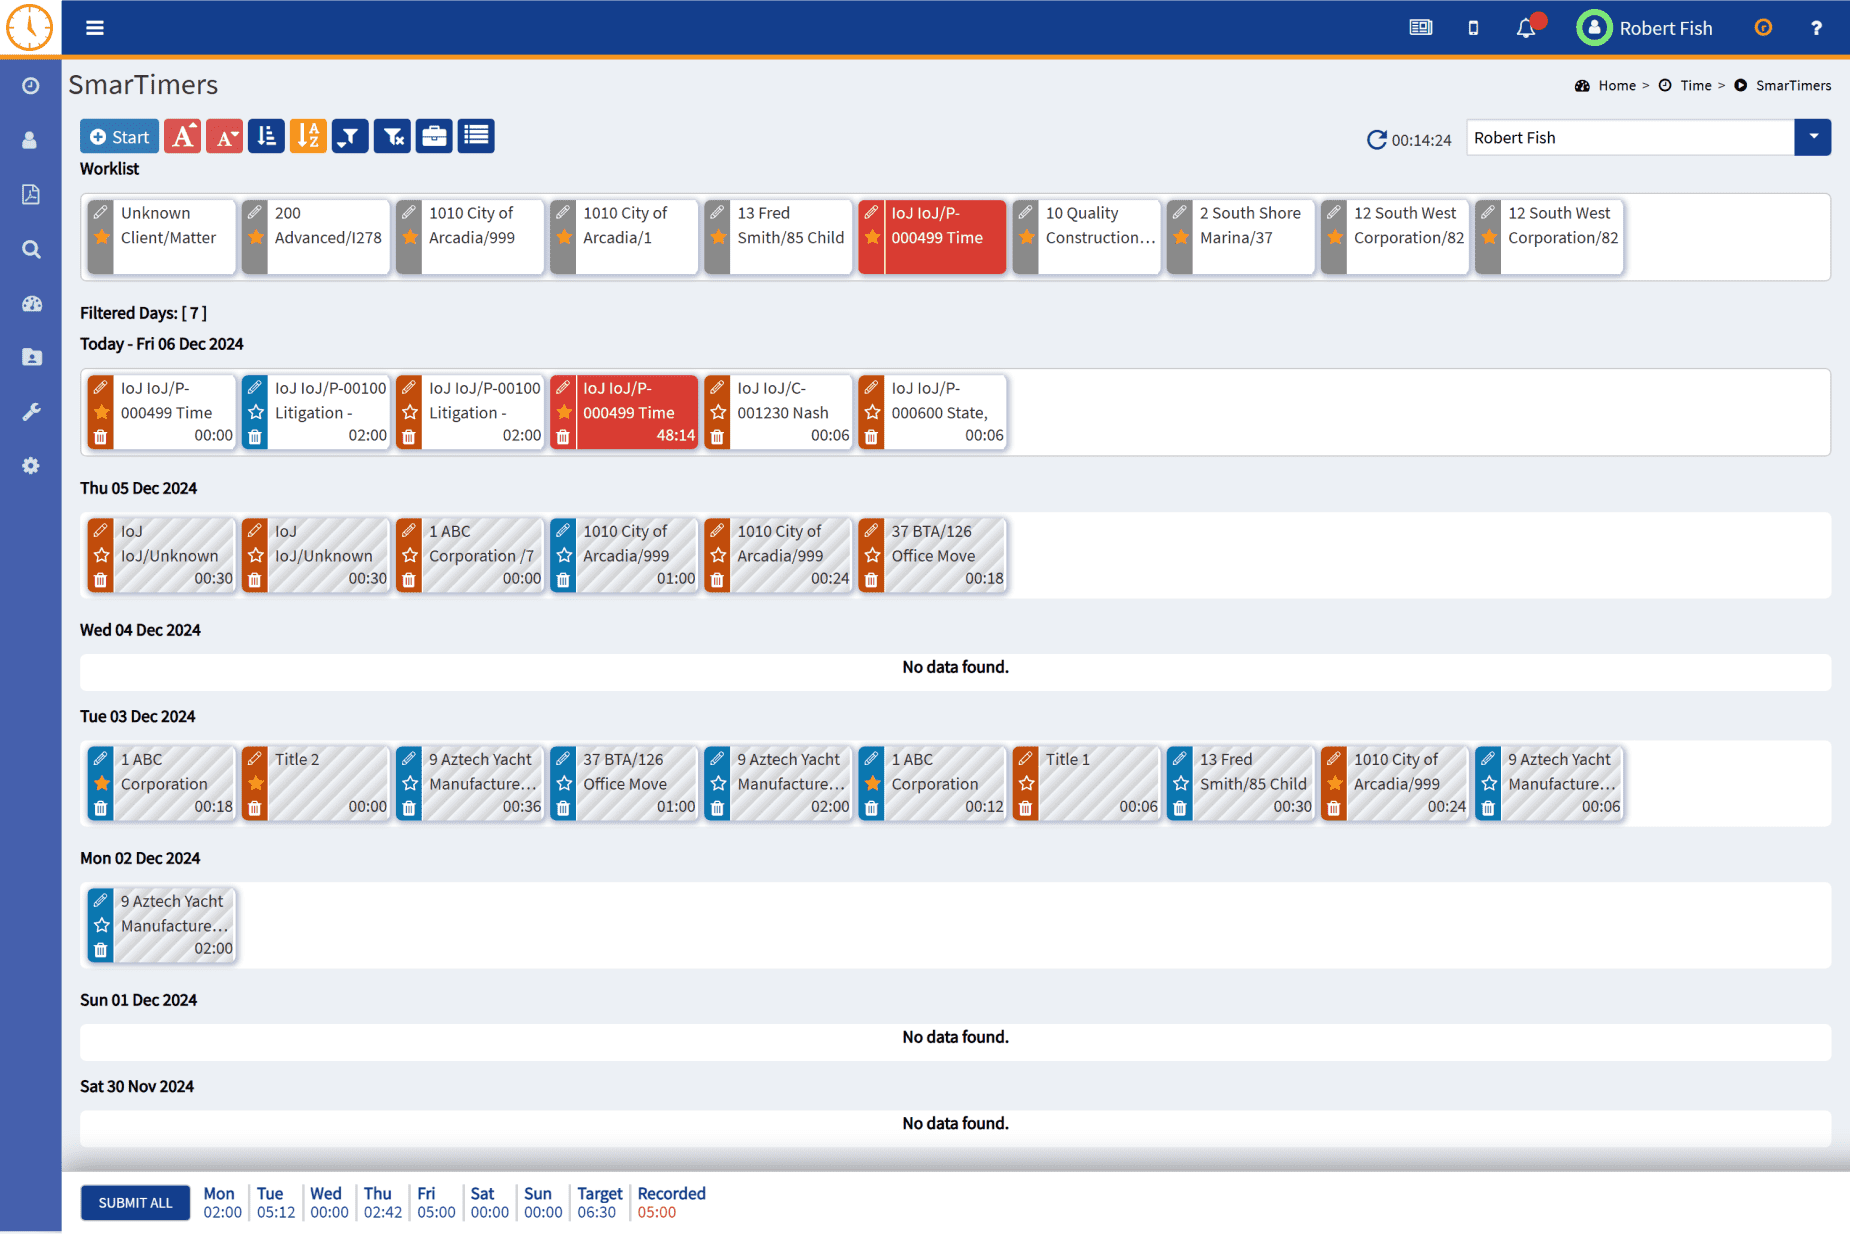Screen dimensions: 1850x1234
Task: Increase timer card font size
Action: (x=182, y=136)
